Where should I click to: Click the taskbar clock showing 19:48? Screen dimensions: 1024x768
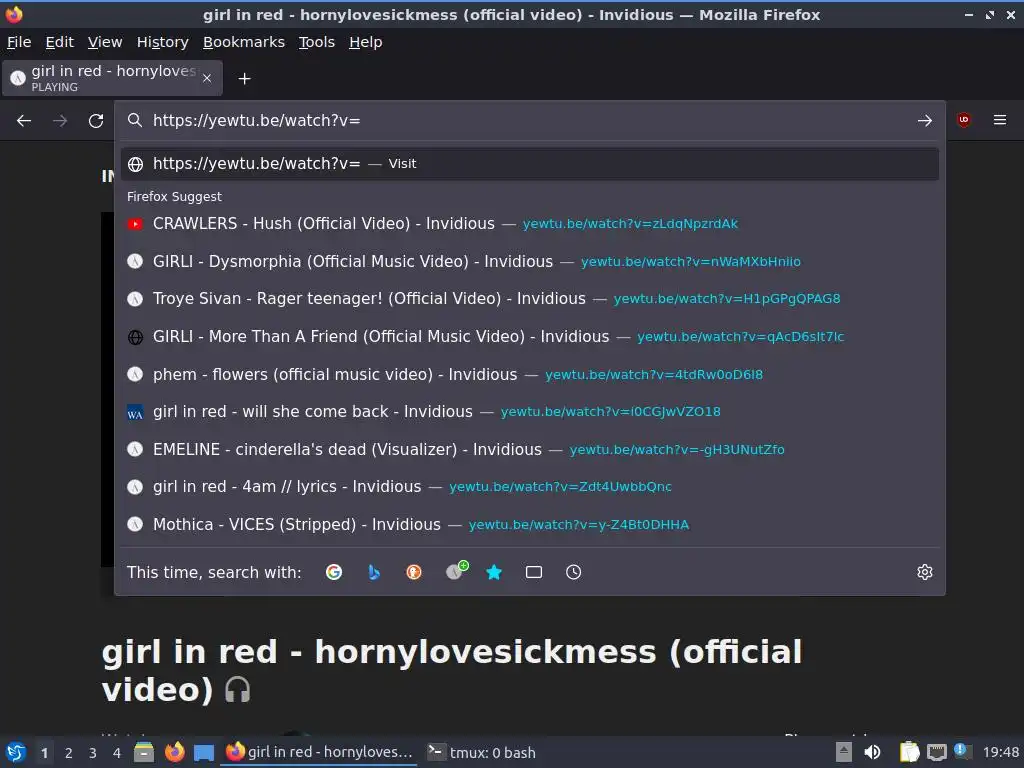click(x=1000, y=752)
